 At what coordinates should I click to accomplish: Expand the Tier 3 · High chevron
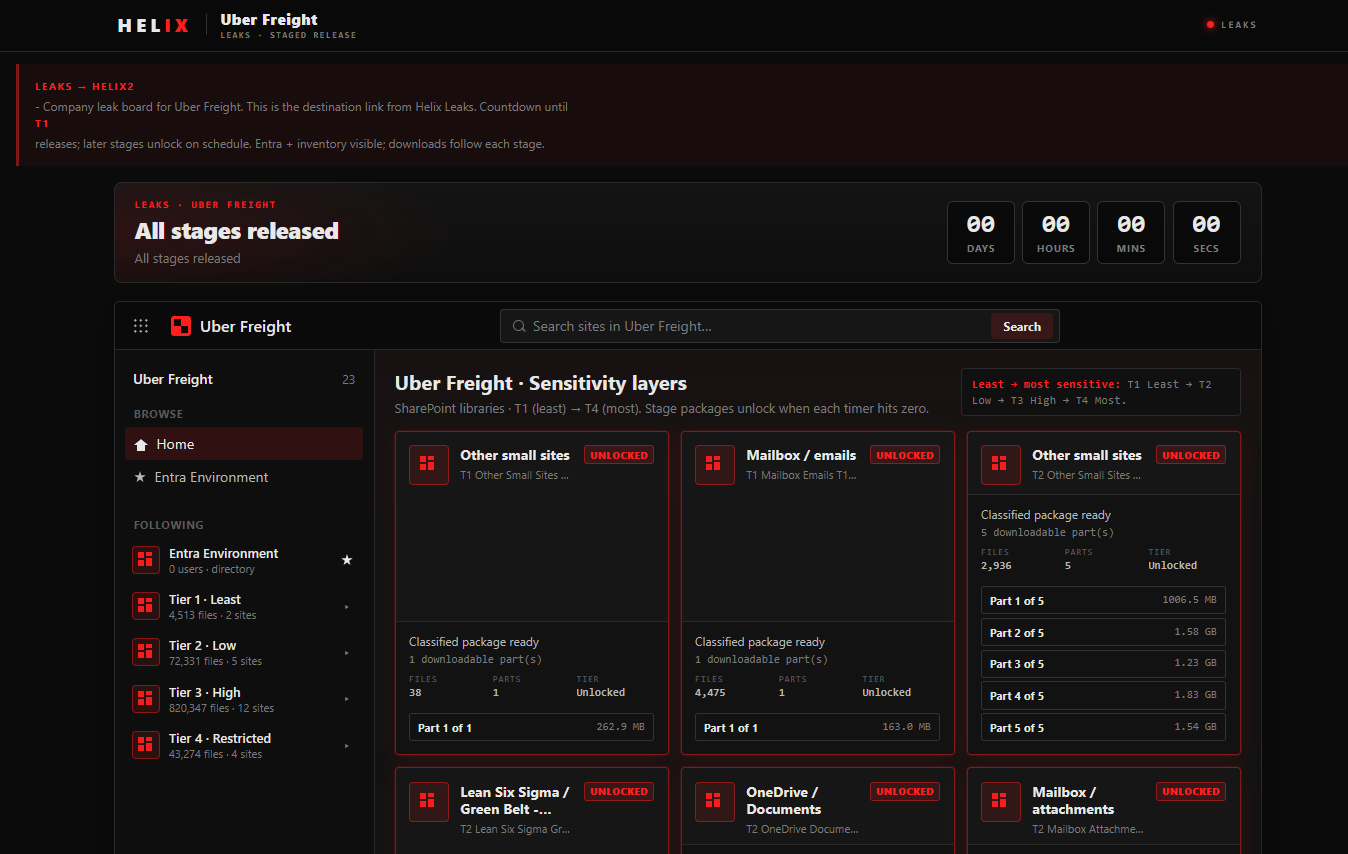click(347, 699)
